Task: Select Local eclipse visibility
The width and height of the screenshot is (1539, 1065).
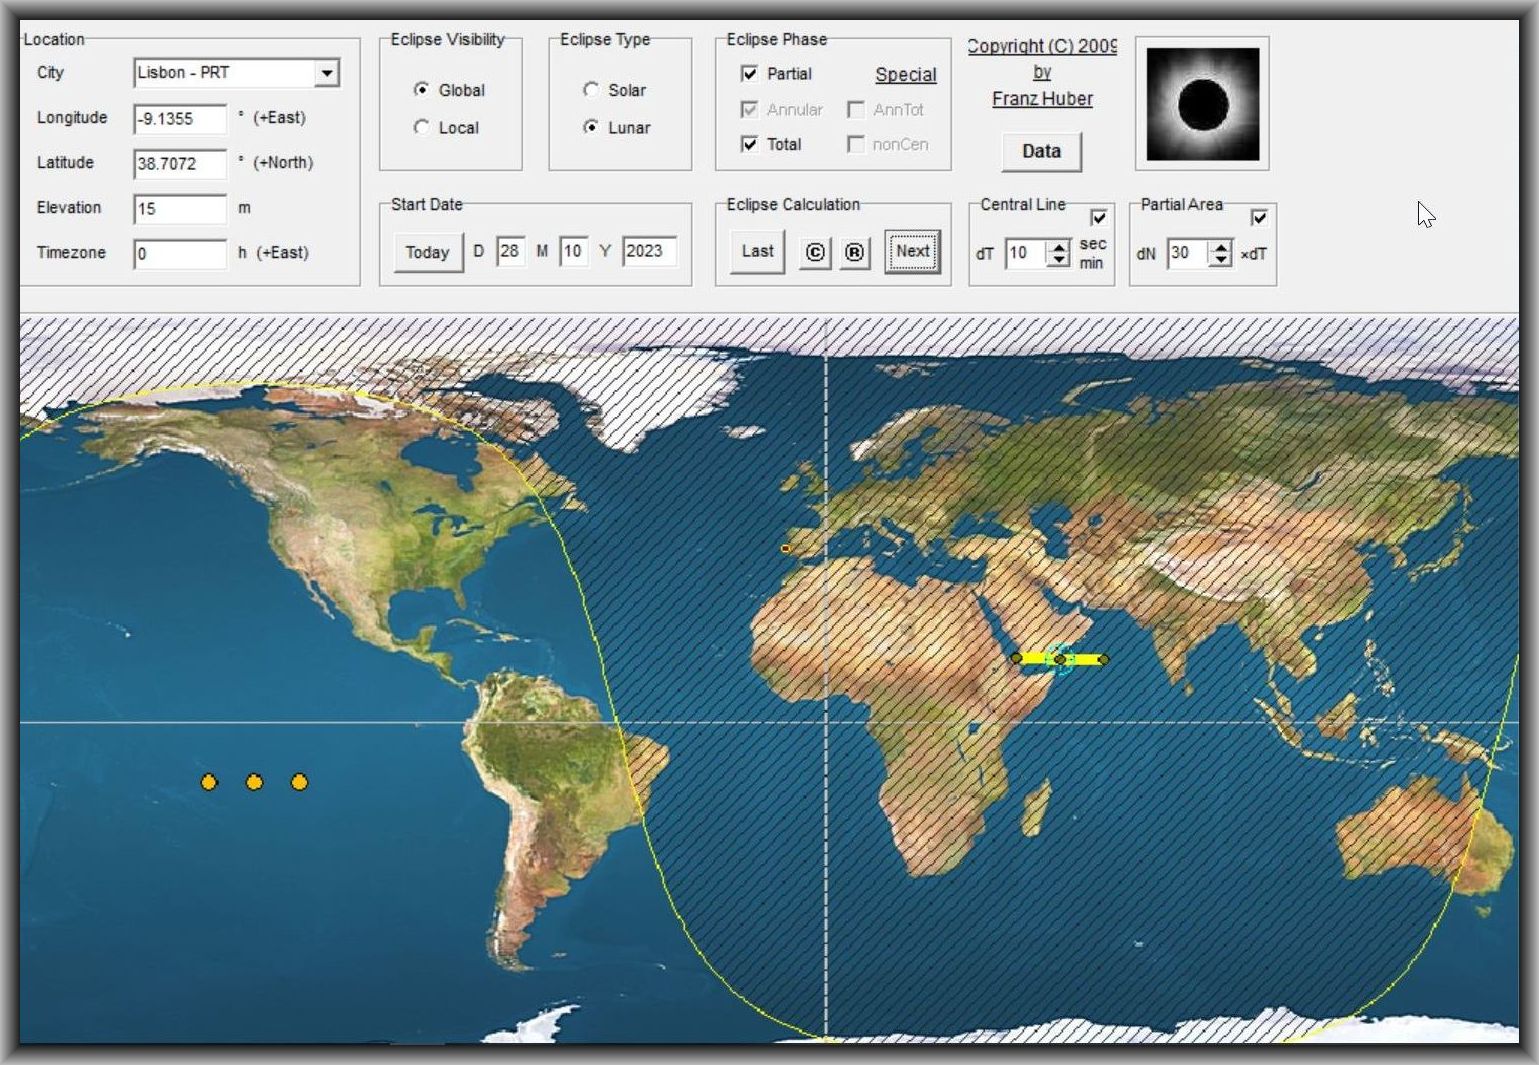Action: click(x=421, y=128)
